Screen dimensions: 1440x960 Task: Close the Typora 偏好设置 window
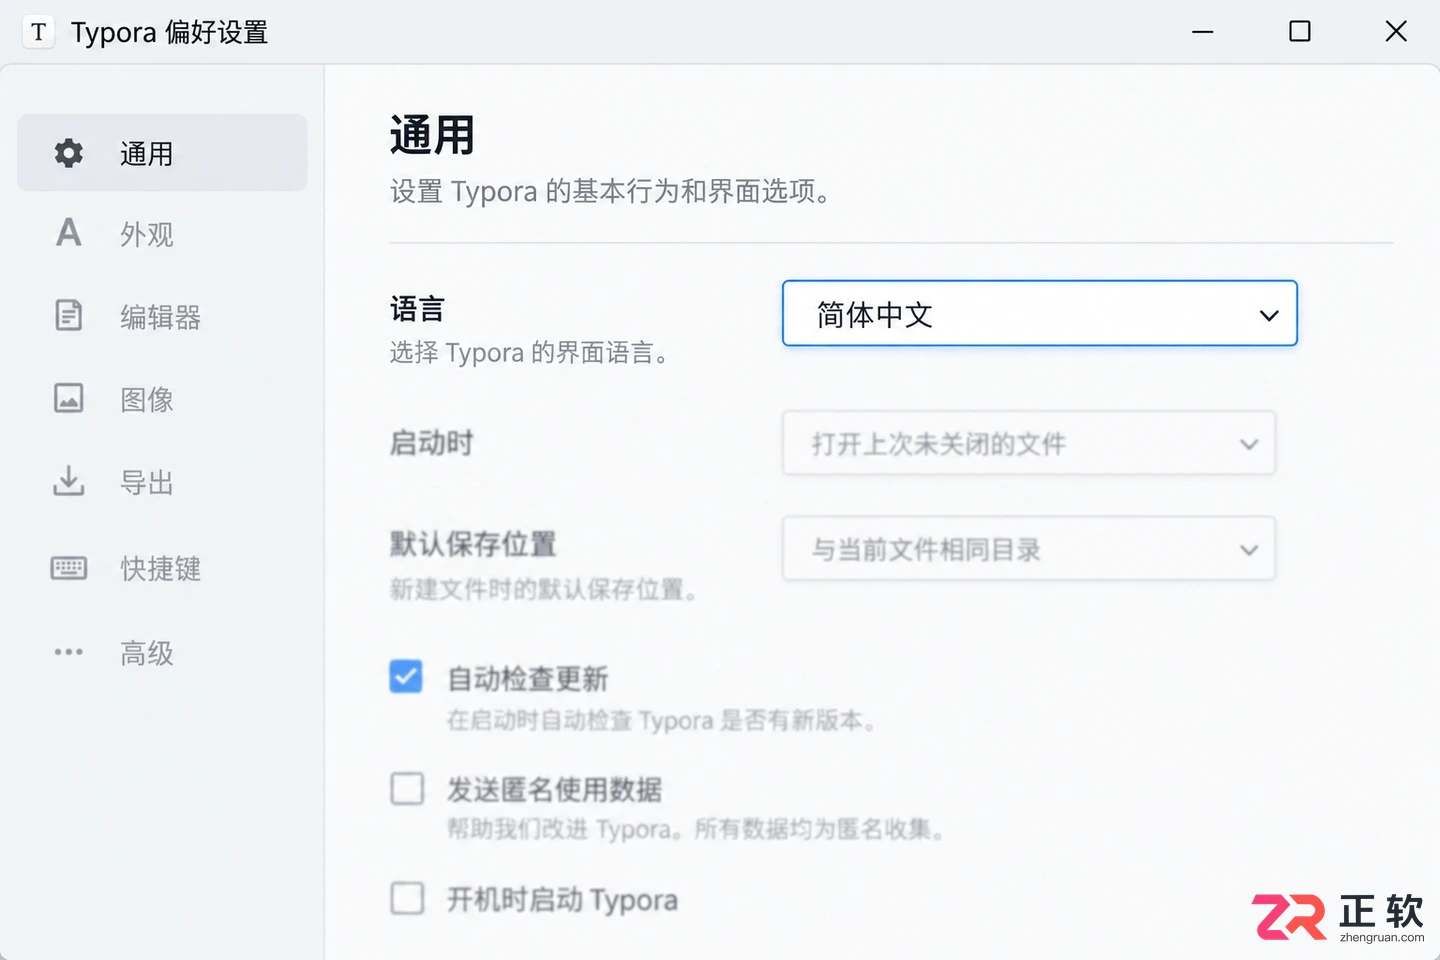pyautogui.click(x=1396, y=32)
